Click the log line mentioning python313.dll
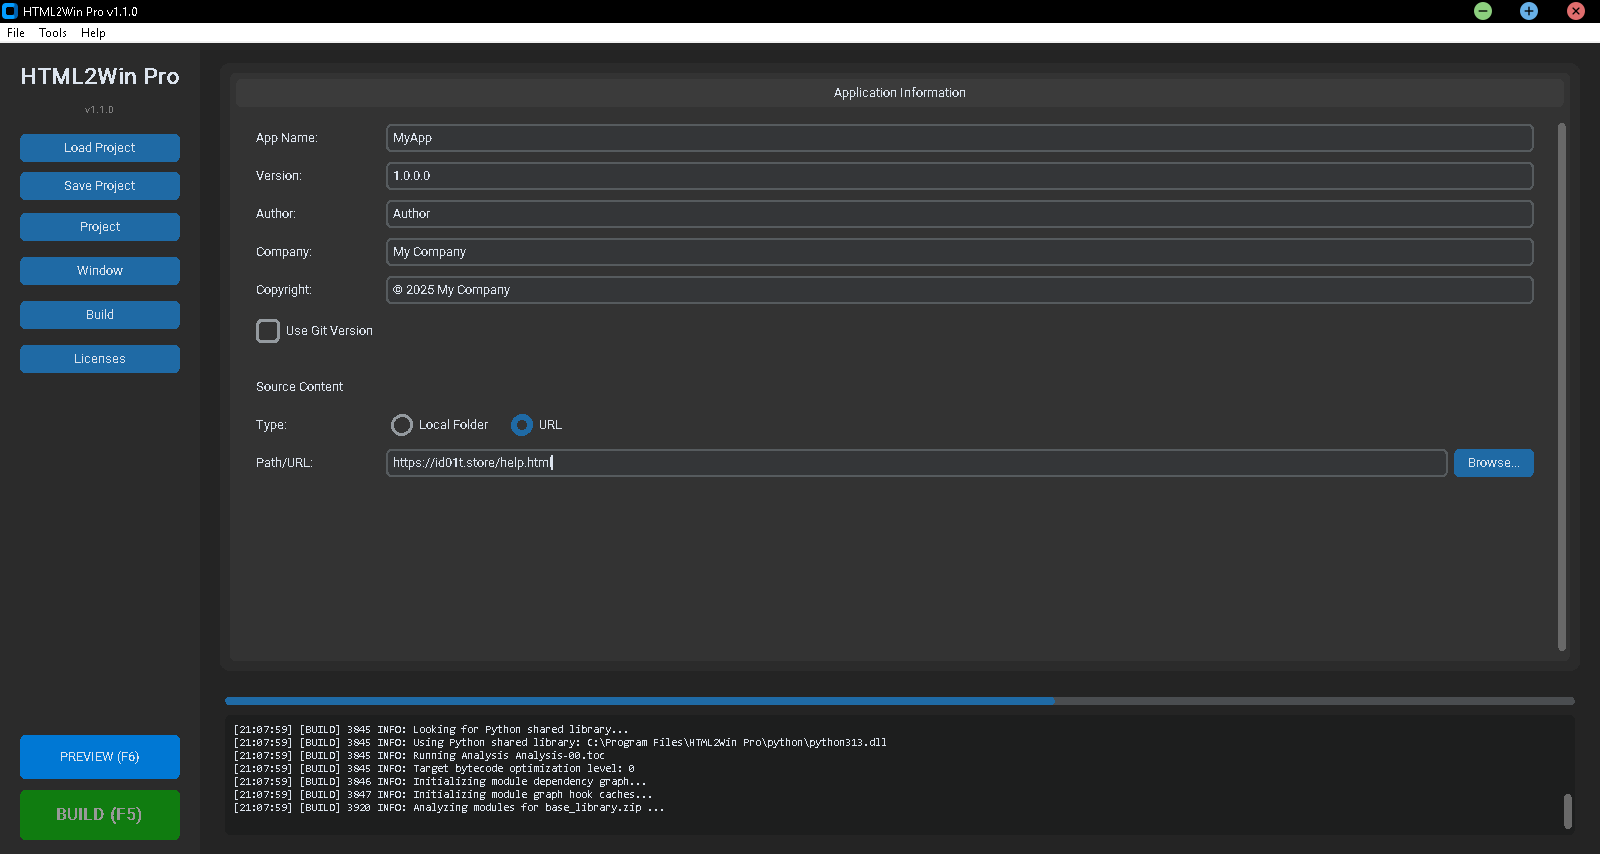Screen dimensions: 1600x854 coord(560,743)
